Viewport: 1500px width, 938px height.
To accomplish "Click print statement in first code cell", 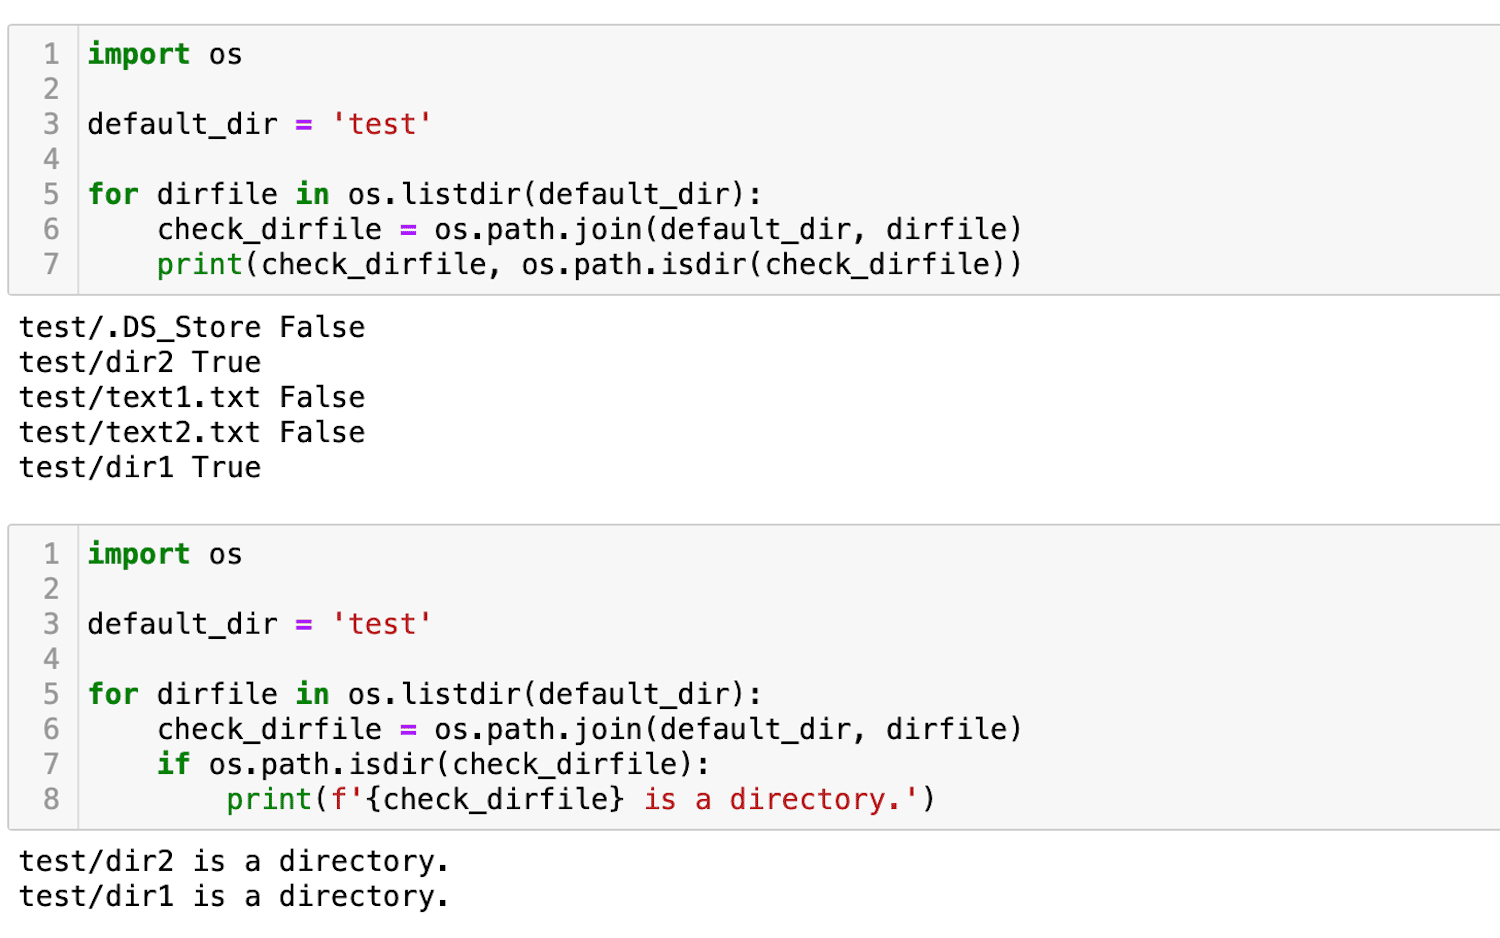I will 590,264.
